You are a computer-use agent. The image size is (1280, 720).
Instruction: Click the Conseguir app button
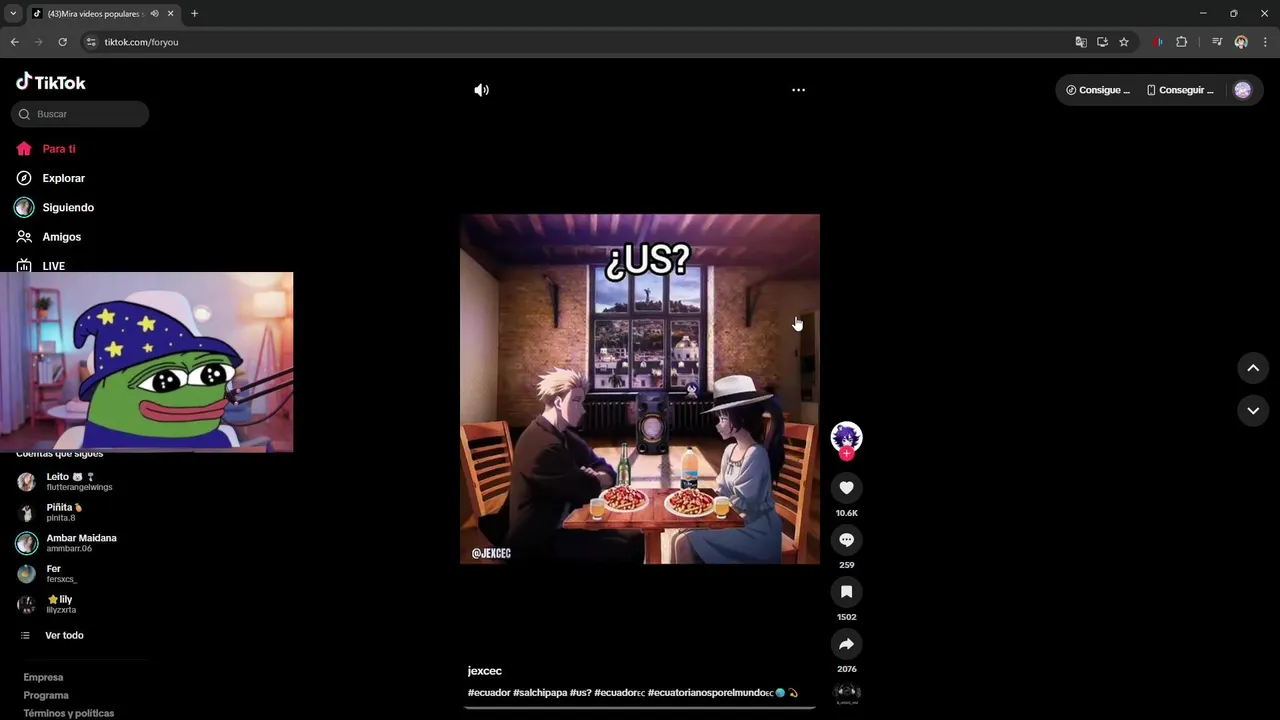(1180, 90)
